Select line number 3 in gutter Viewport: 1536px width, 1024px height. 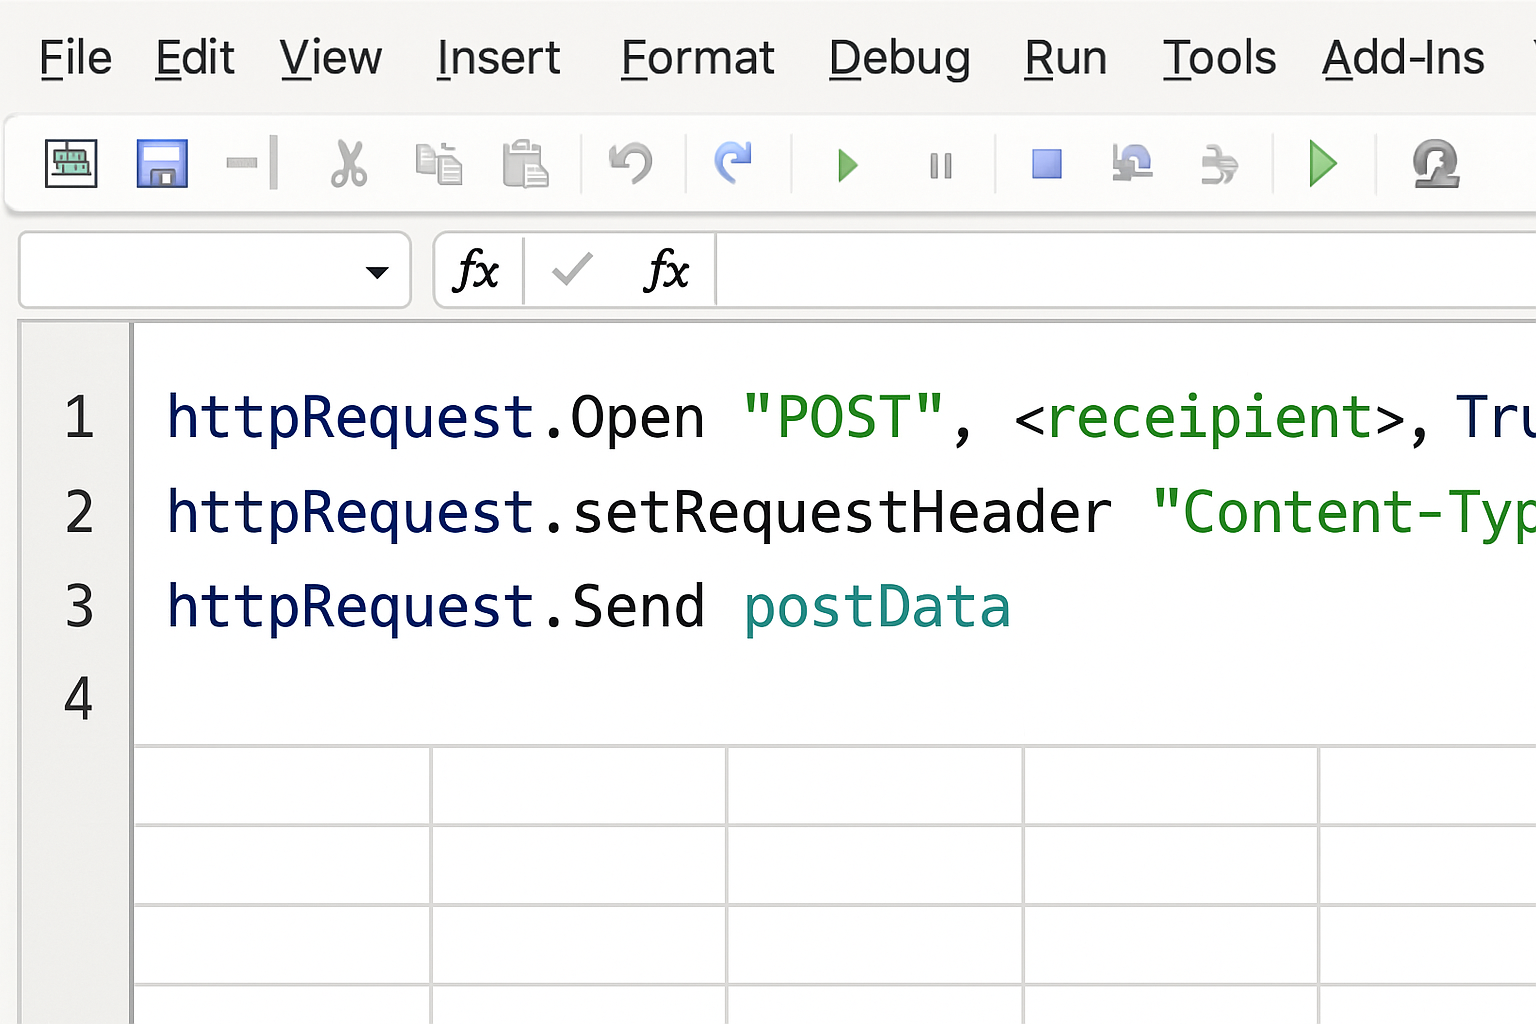pos(79,606)
